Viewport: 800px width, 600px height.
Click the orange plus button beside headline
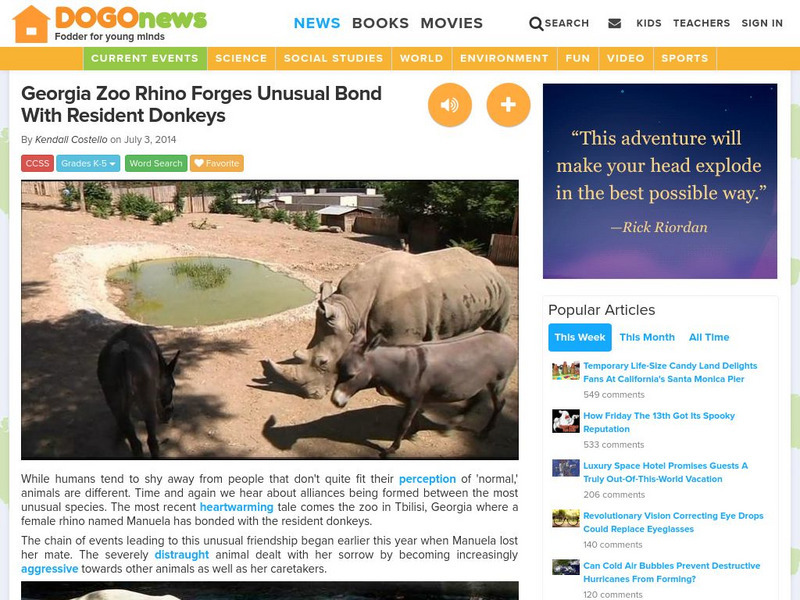click(508, 105)
